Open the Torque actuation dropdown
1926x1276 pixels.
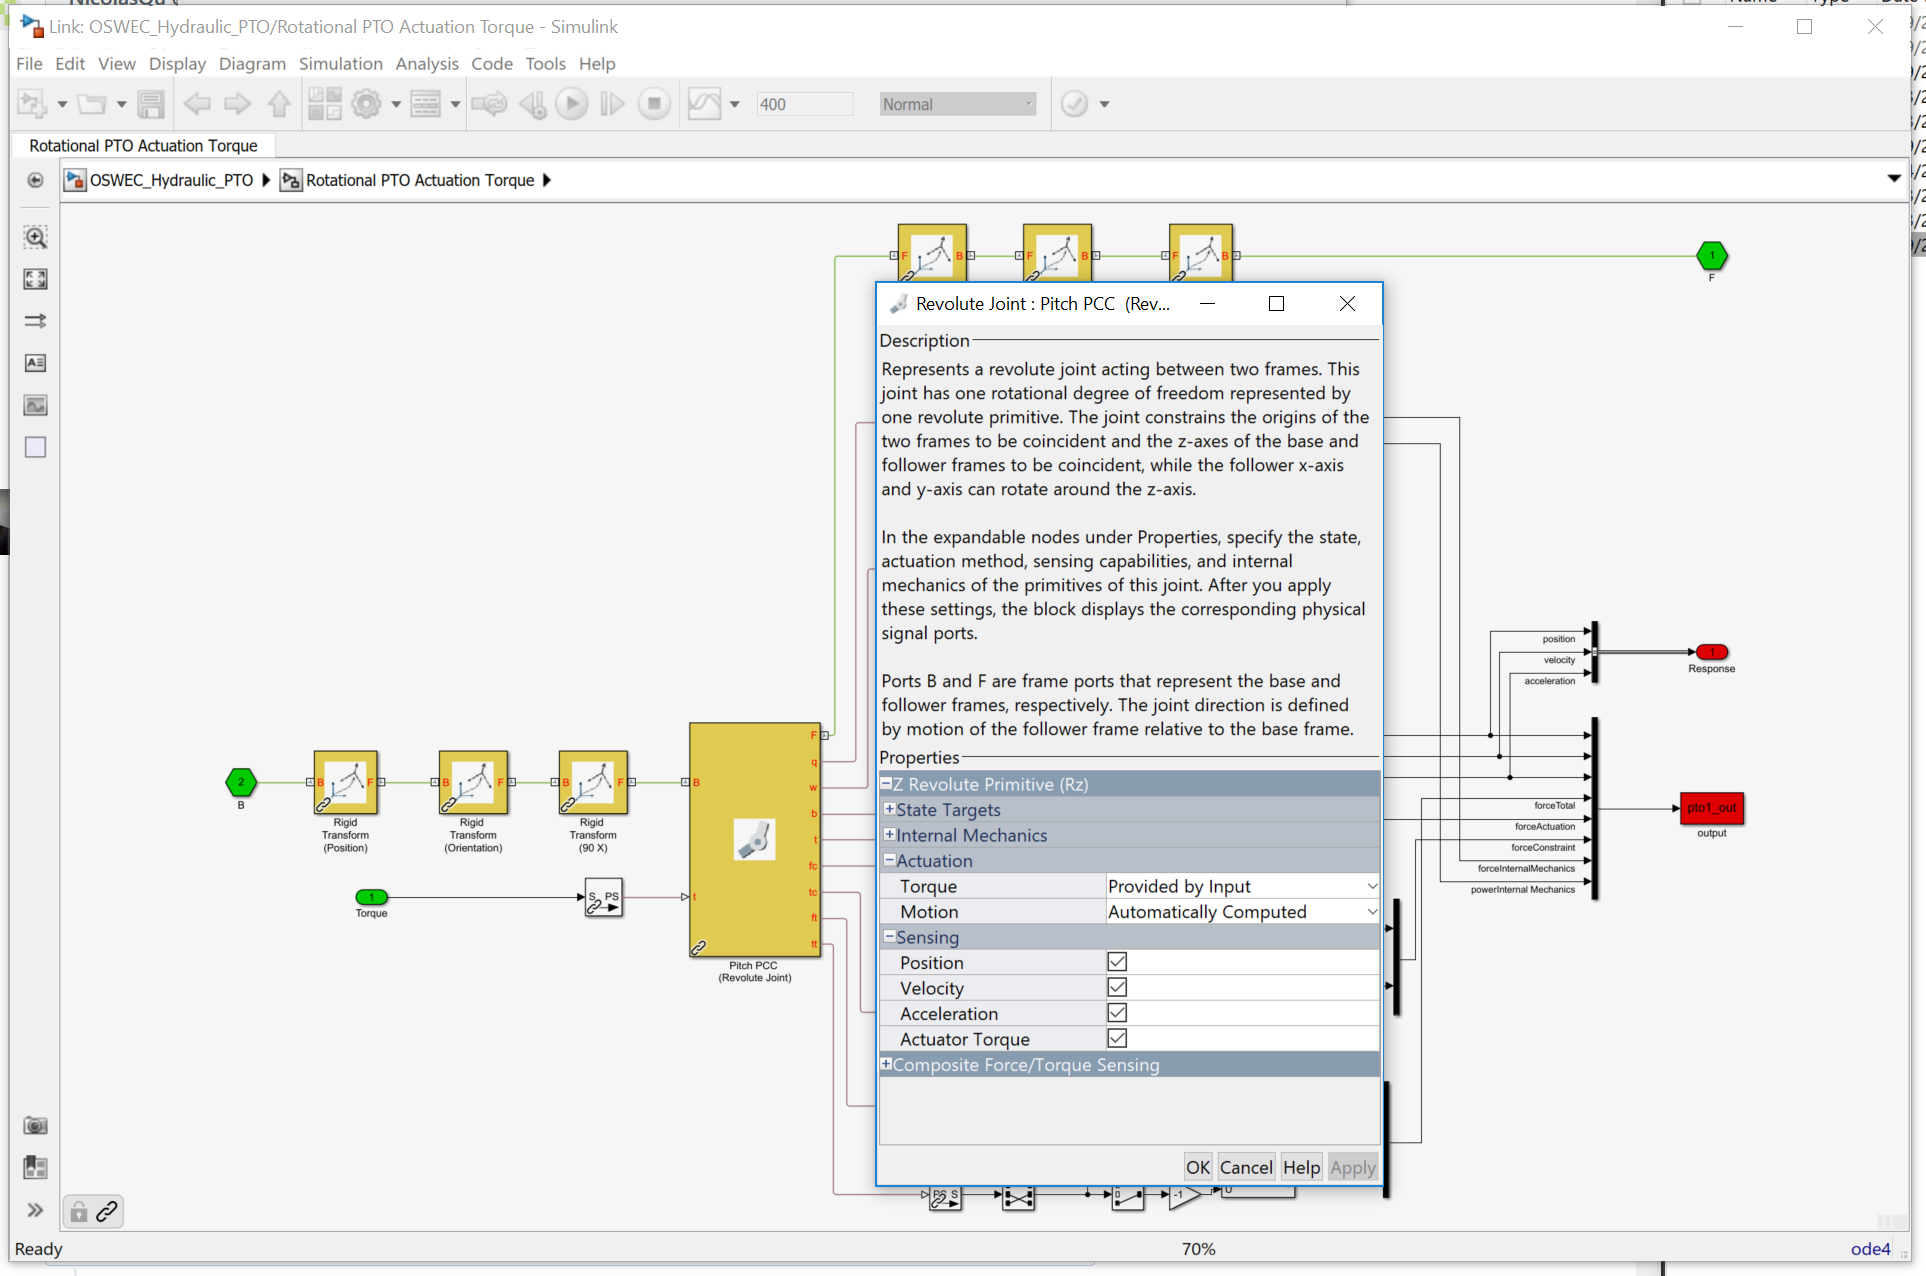tap(1371, 886)
